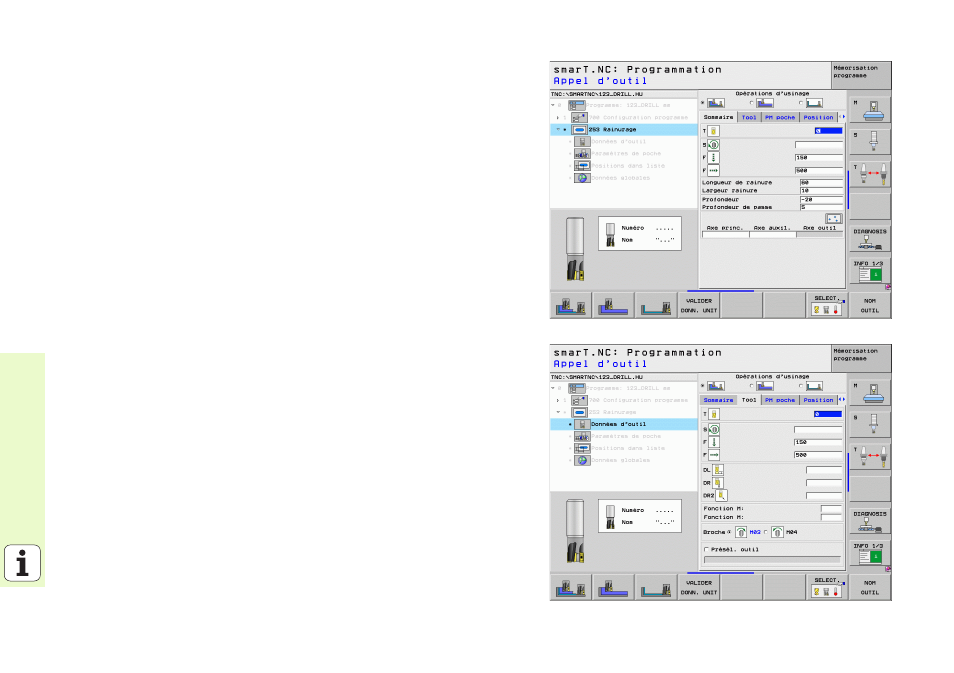Click the plunge feed F icon in the Tool form
Image resolution: width=954 pixels, height=673 pixels.
tap(714, 442)
